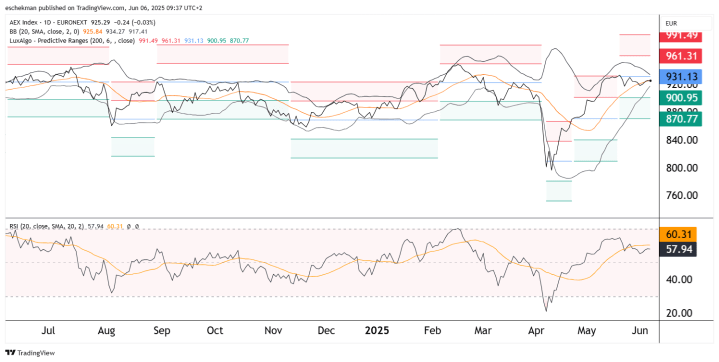Click the orange 60.31 RSI axis label
Screen dimensions: 719x362
(x=677, y=234)
